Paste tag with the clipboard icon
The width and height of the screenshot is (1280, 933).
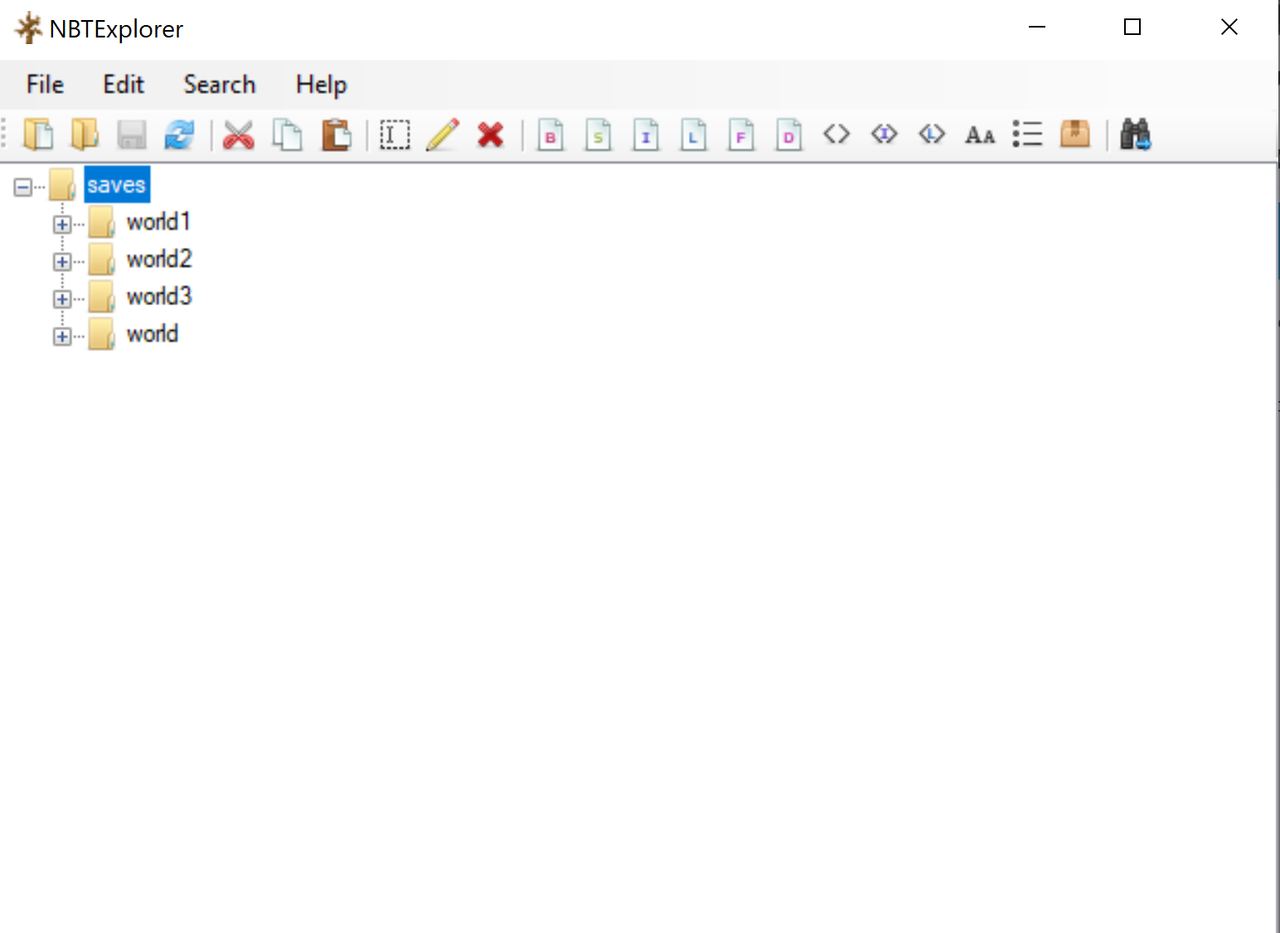(335, 134)
